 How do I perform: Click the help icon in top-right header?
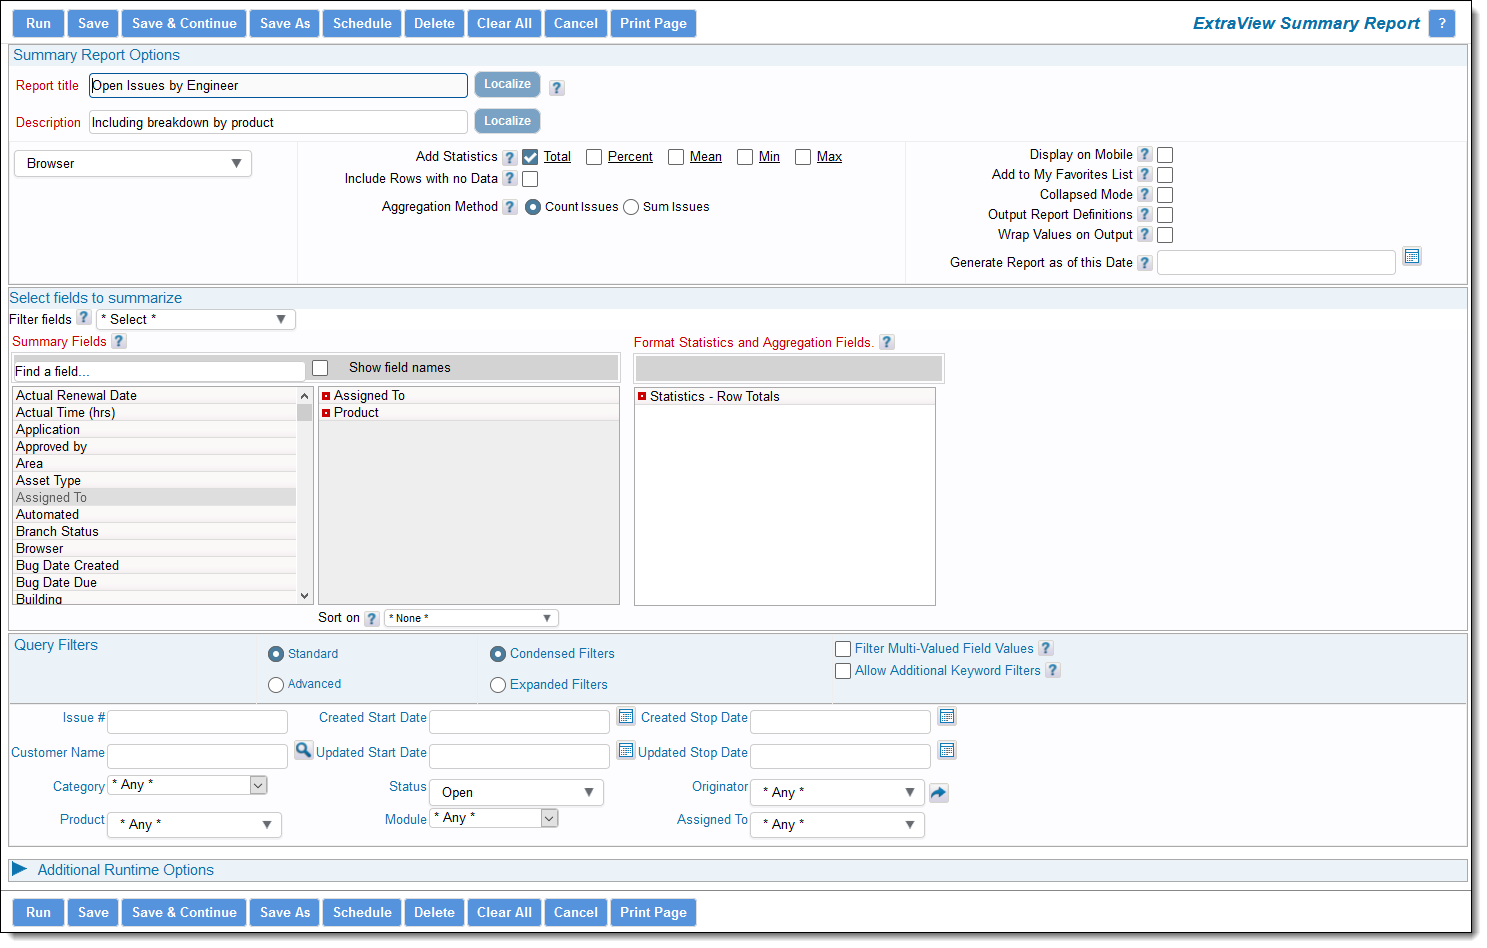tap(1441, 23)
